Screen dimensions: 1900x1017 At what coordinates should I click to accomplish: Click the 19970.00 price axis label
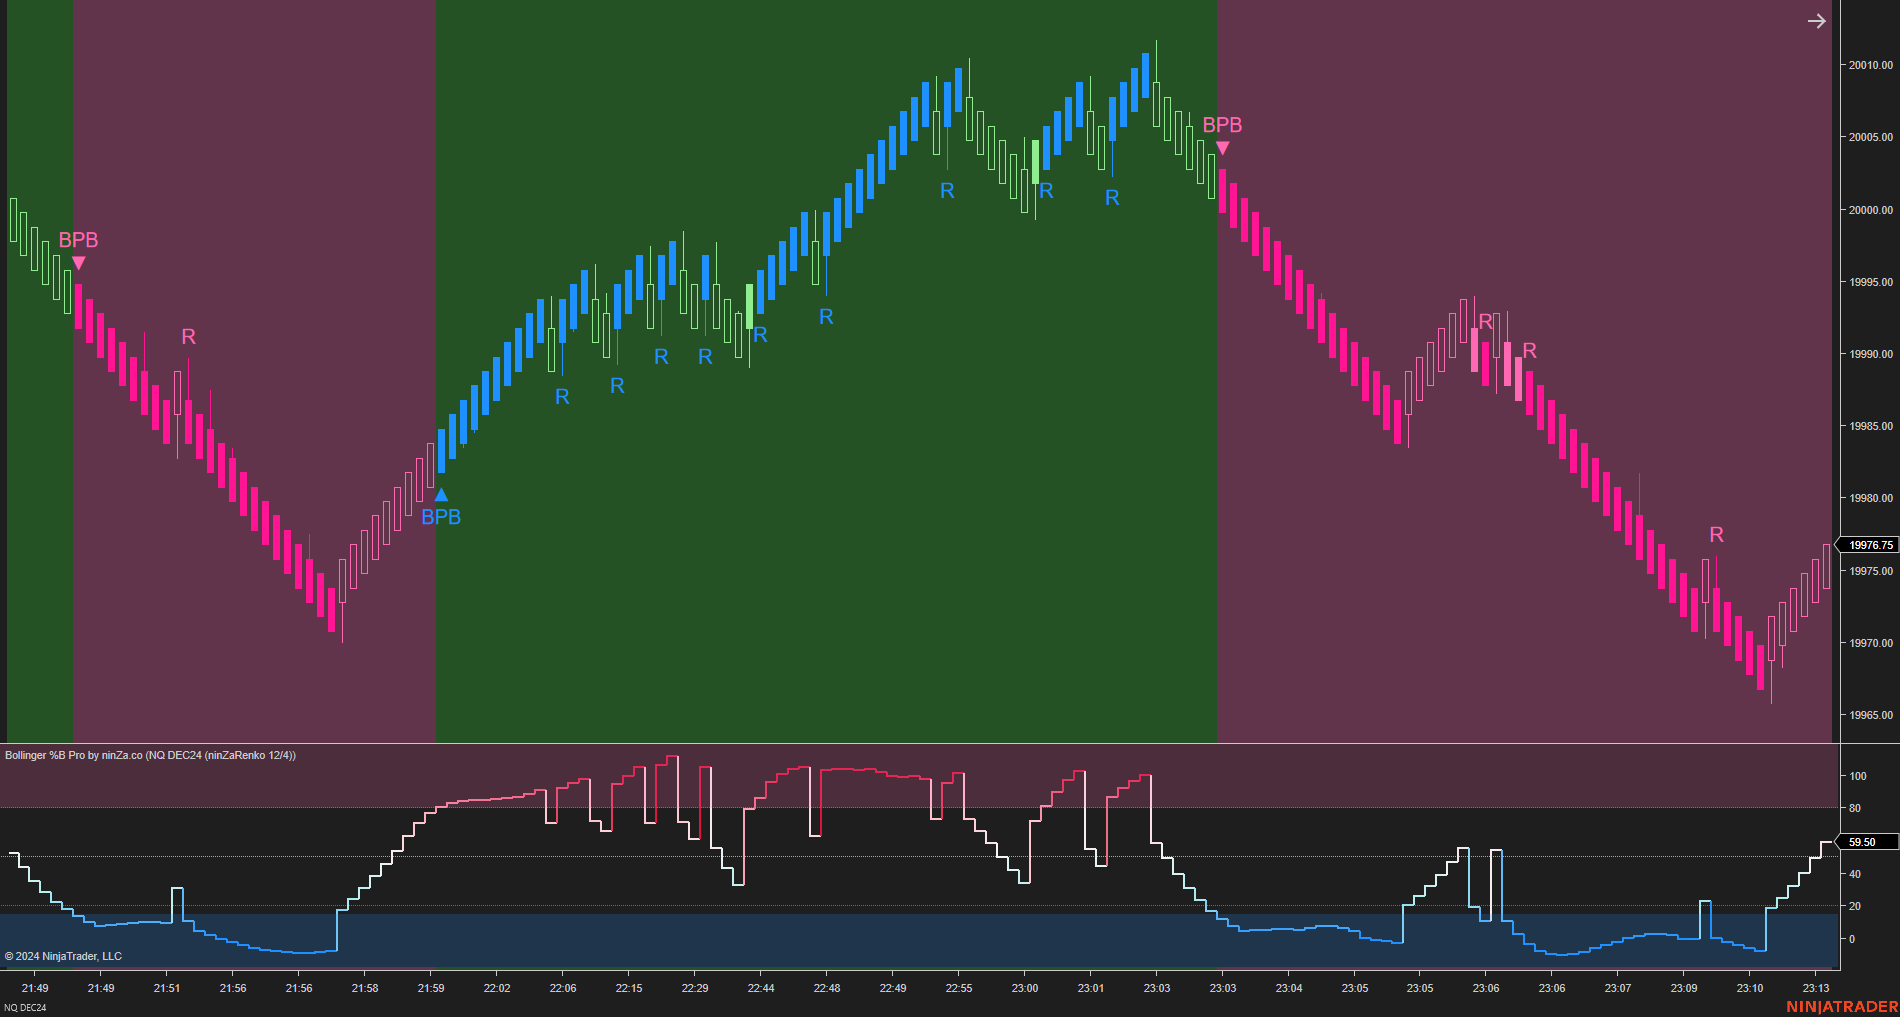[1870, 643]
